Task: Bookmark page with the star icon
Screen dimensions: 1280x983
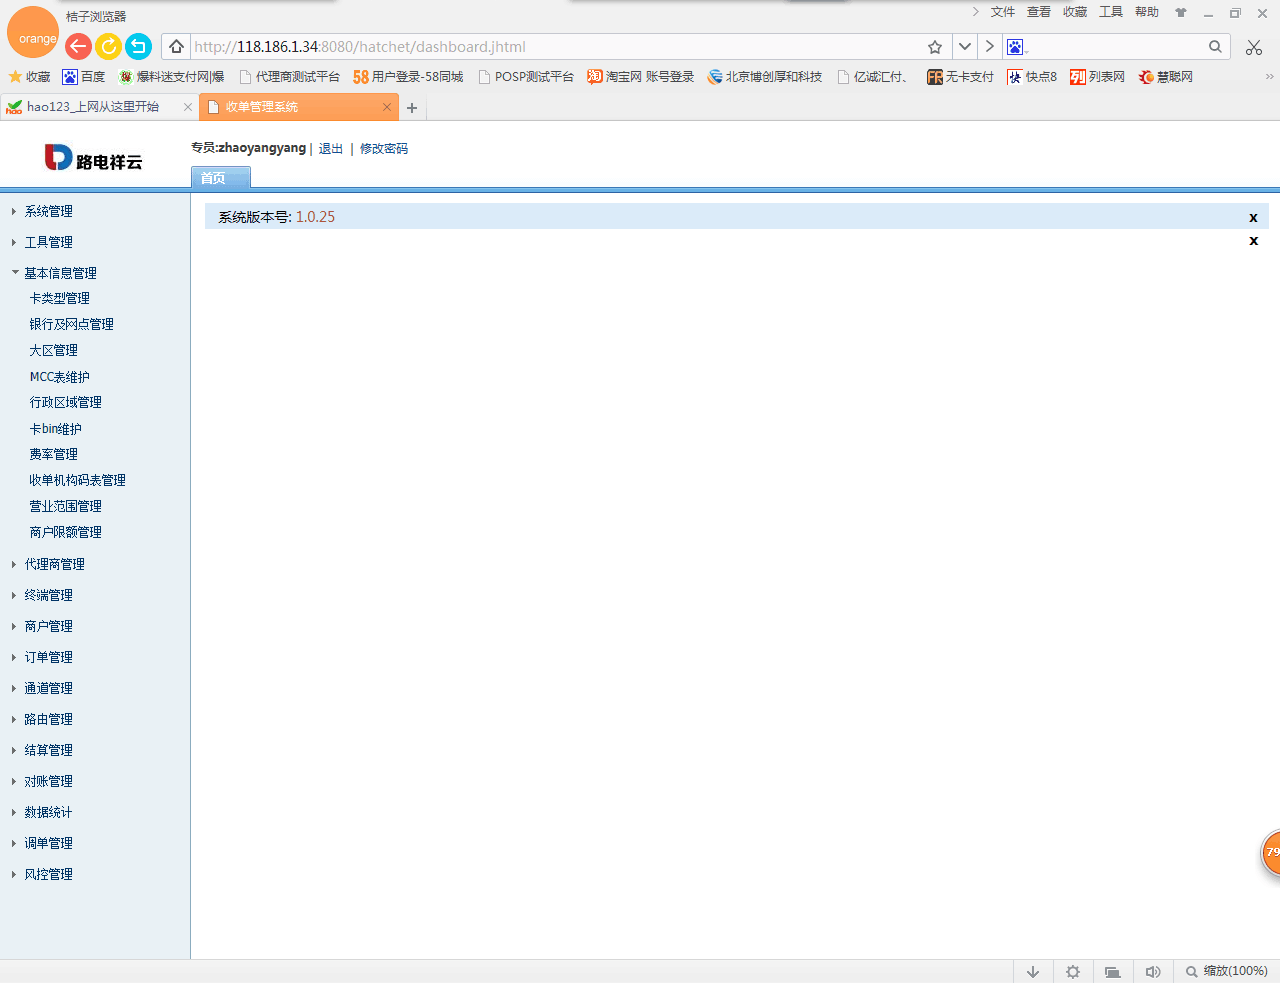Action: click(x=935, y=47)
